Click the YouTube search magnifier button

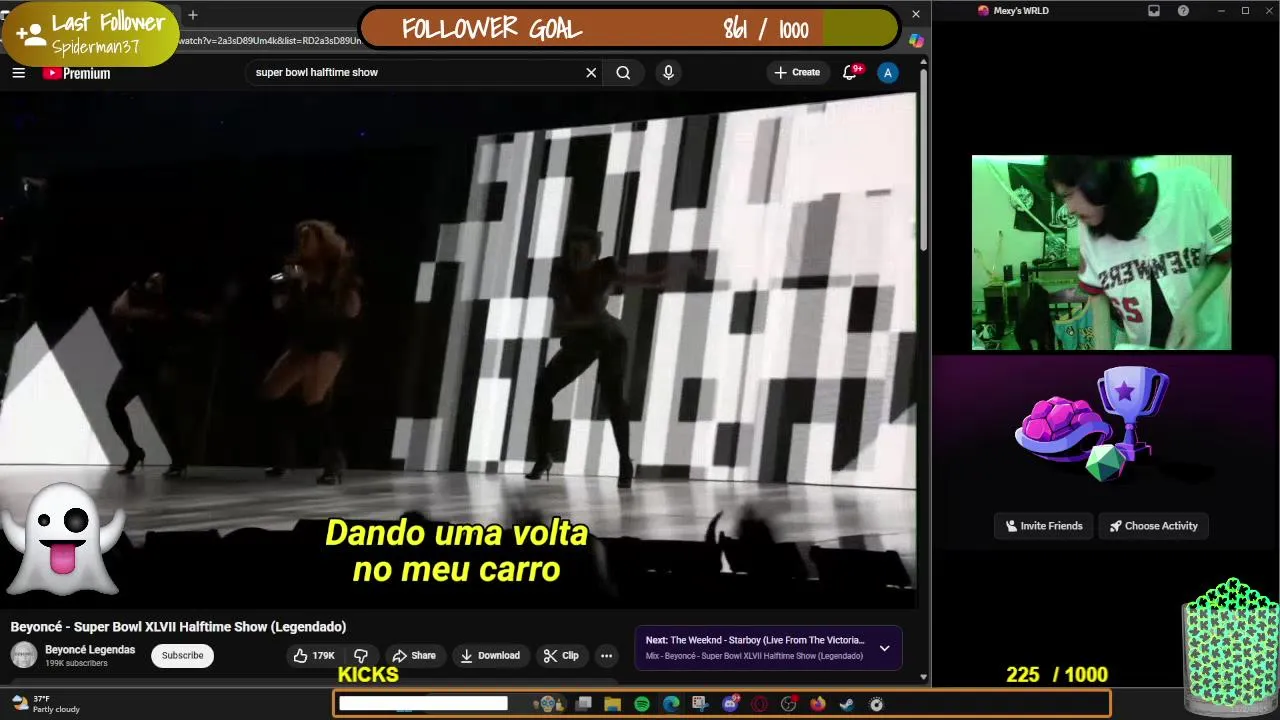[x=623, y=72]
